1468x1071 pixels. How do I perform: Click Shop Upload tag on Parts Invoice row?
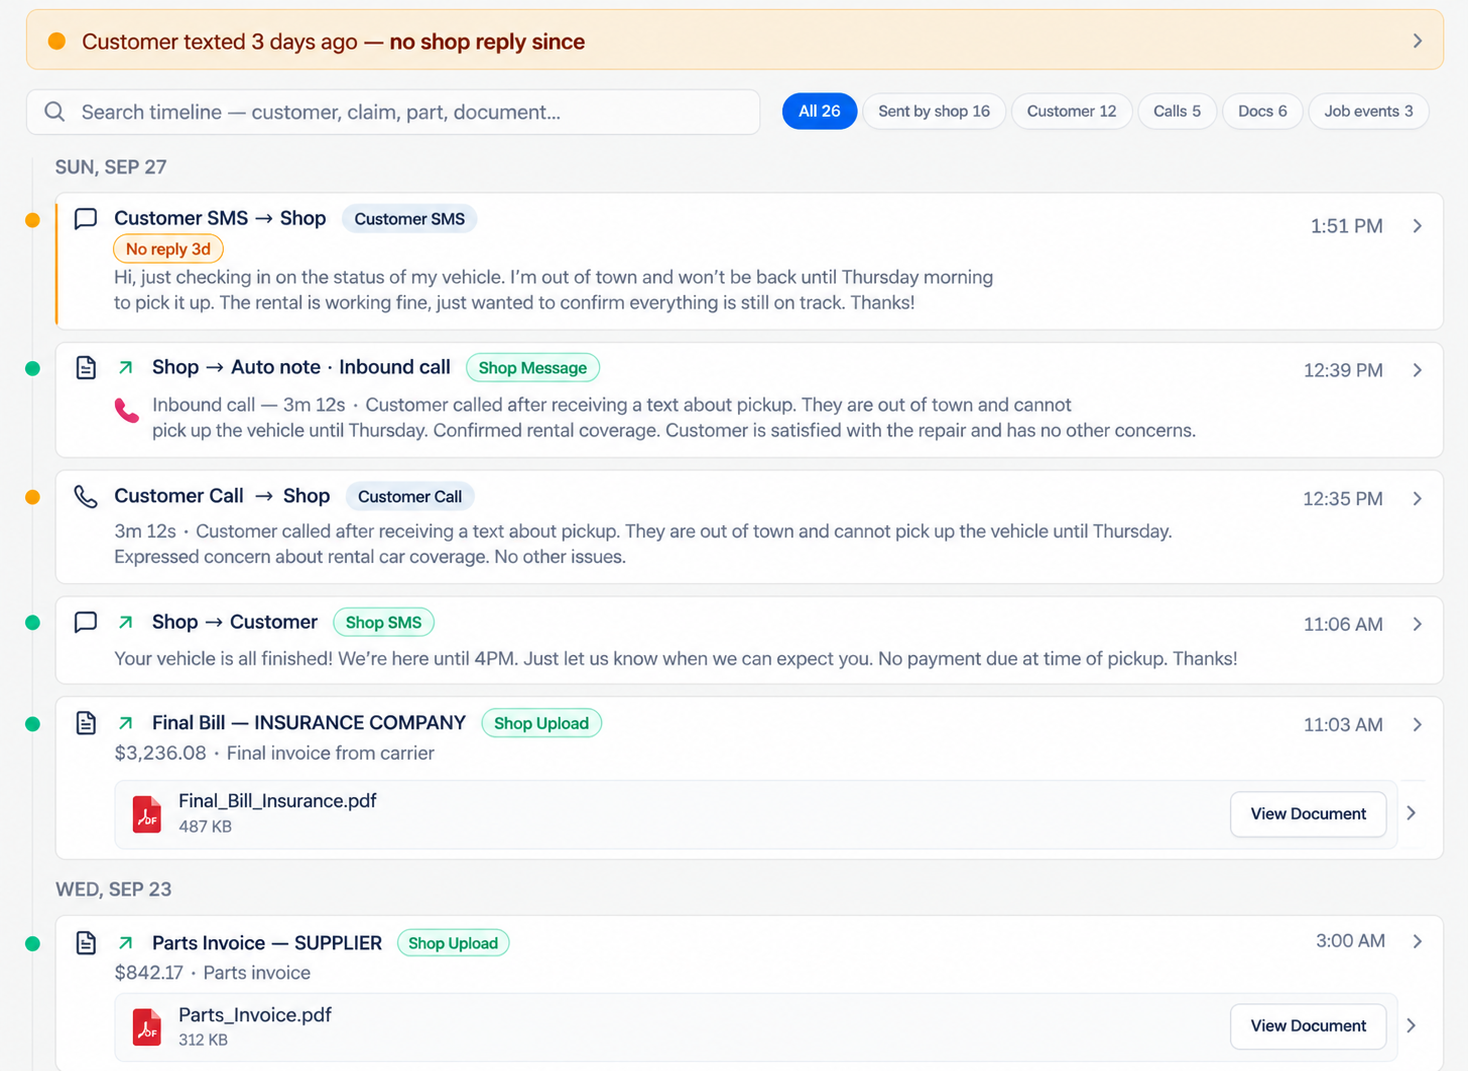point(453,943)
